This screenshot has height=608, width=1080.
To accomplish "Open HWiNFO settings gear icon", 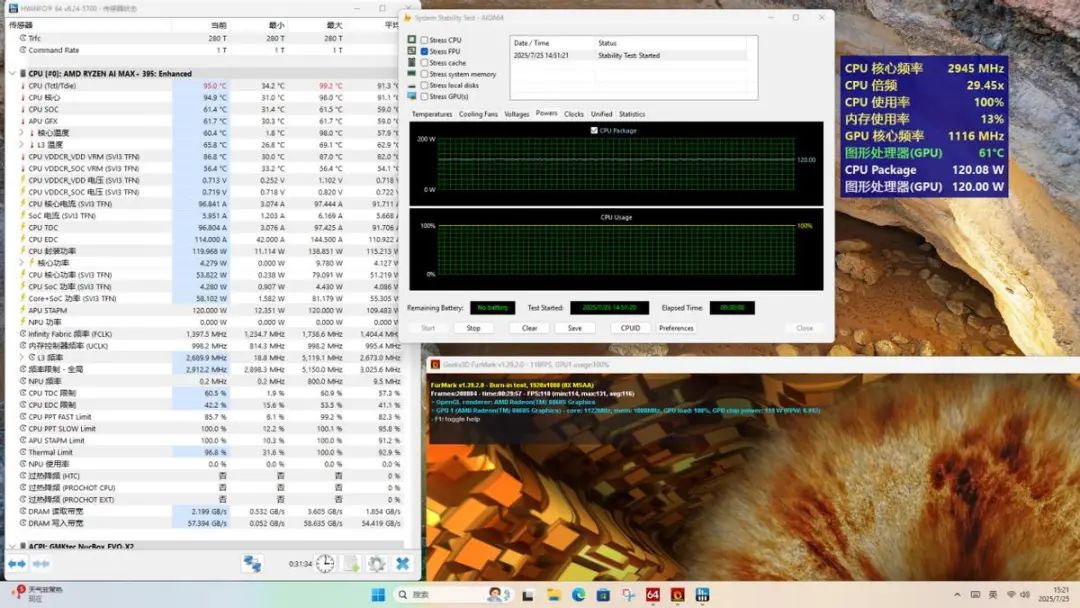I will click(x=376, y=564).
